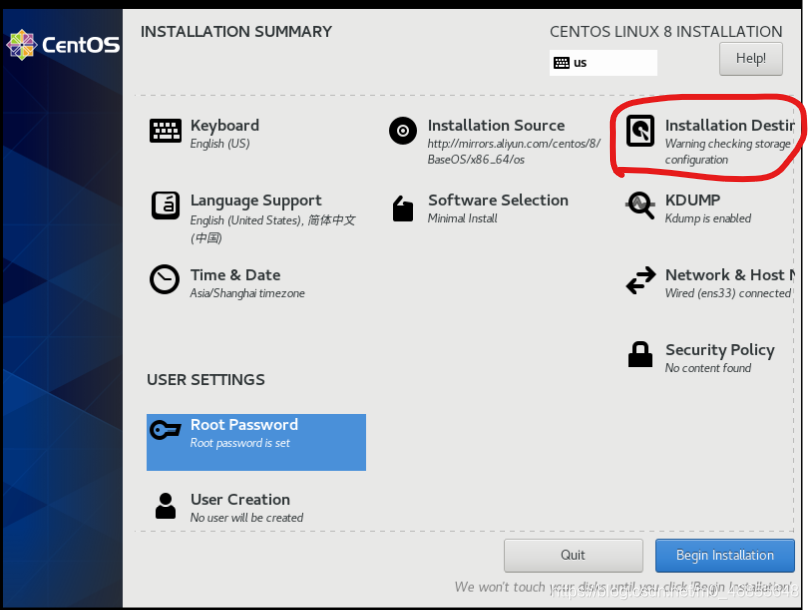Image resolution: width=809 pixels, height=610 pixels.
Task: Open the Software Selection heading
Action: [498, 200]
